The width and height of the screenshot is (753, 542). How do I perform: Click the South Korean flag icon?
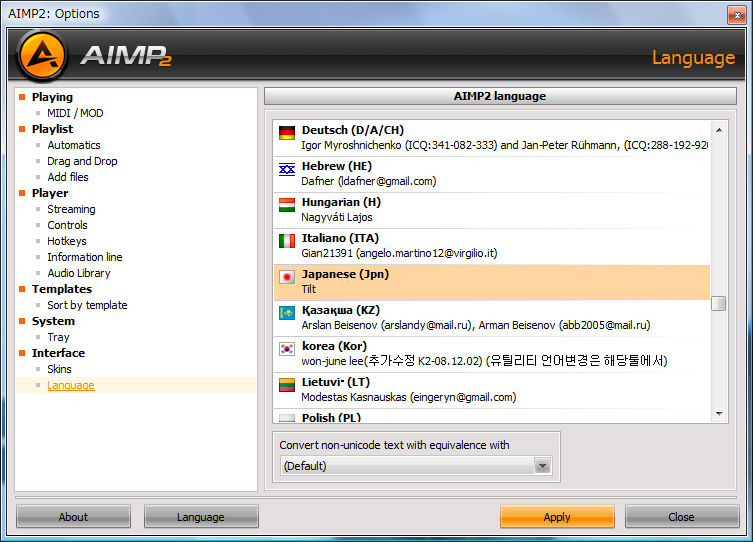point(287,349)
